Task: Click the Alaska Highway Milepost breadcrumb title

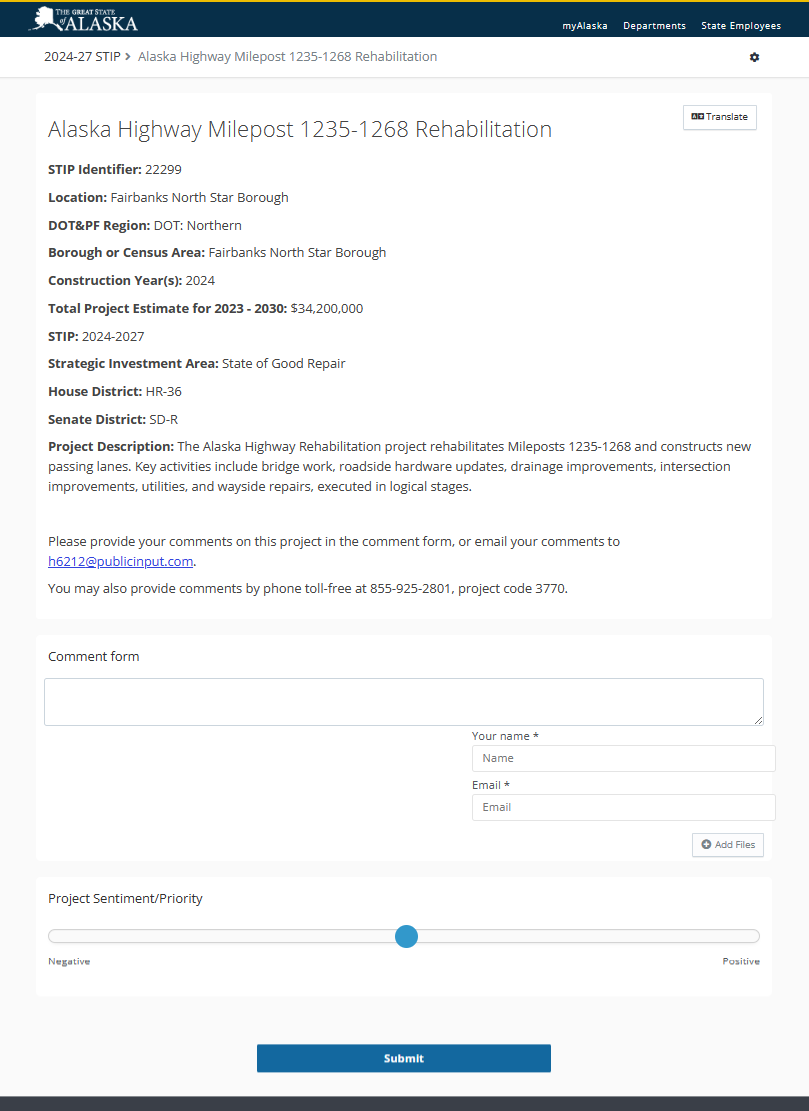Action: (287, 57)
